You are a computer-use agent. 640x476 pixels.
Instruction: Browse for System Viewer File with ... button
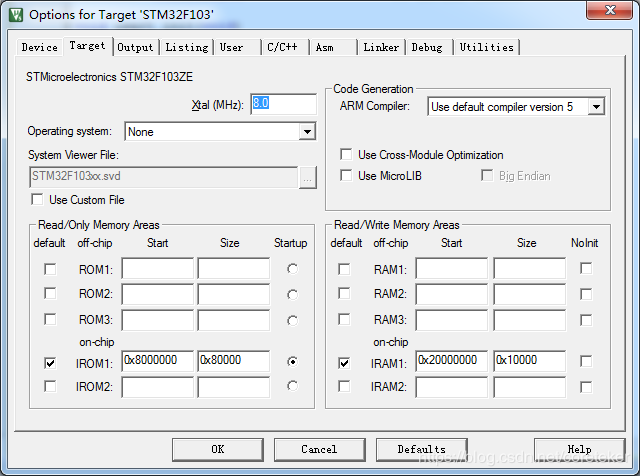307,178
